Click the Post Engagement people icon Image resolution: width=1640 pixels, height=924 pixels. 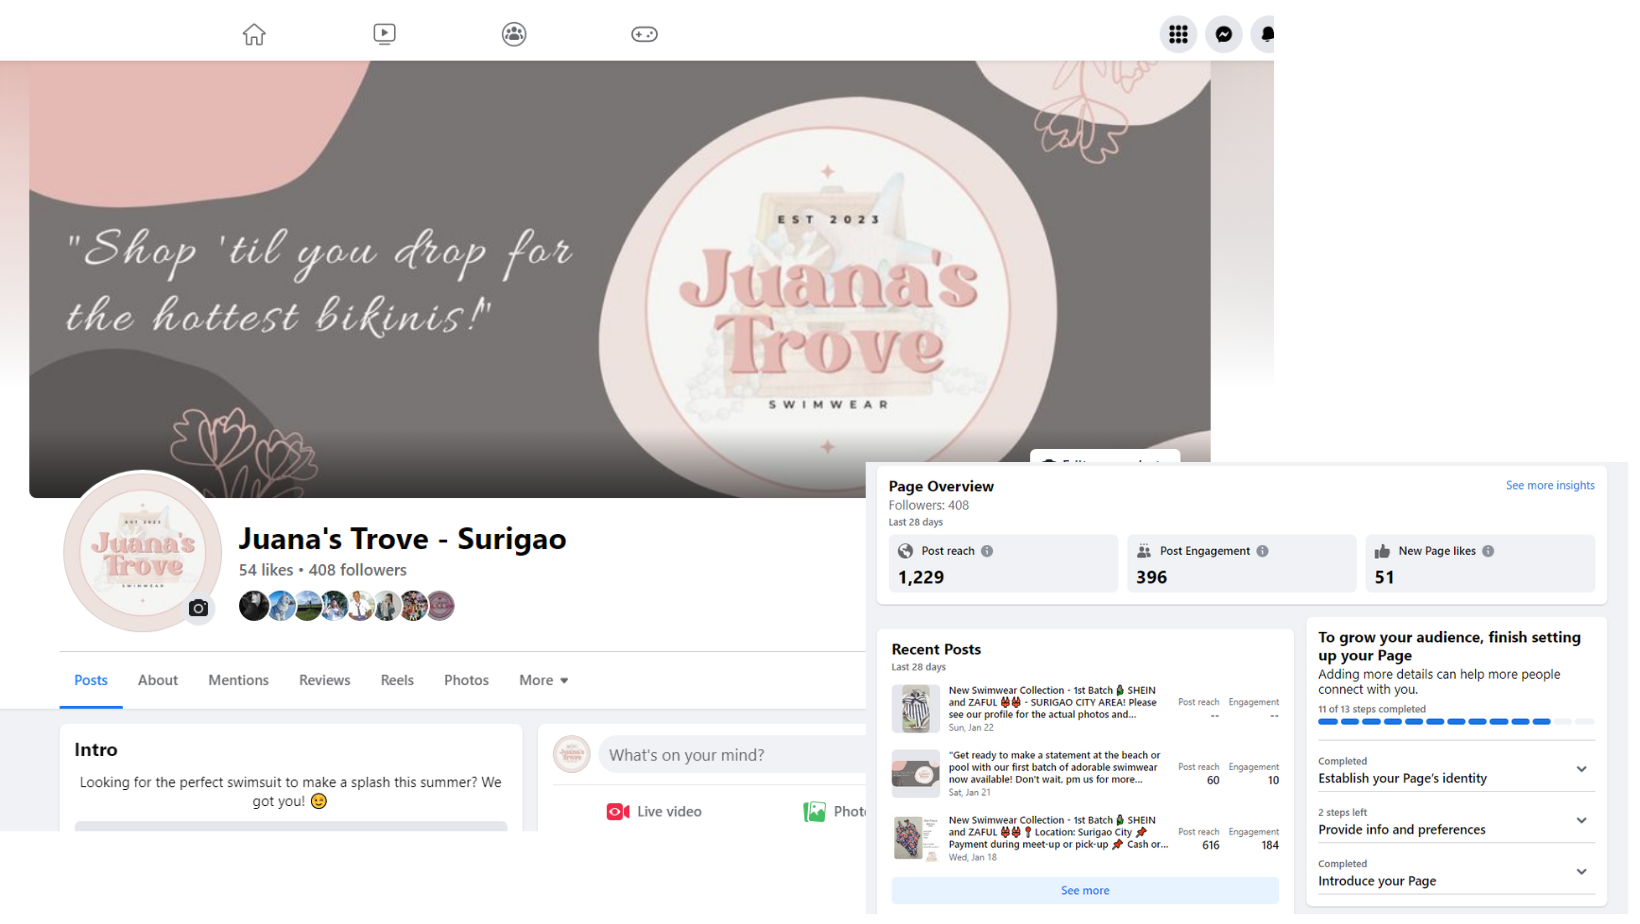pos(1144,551)
